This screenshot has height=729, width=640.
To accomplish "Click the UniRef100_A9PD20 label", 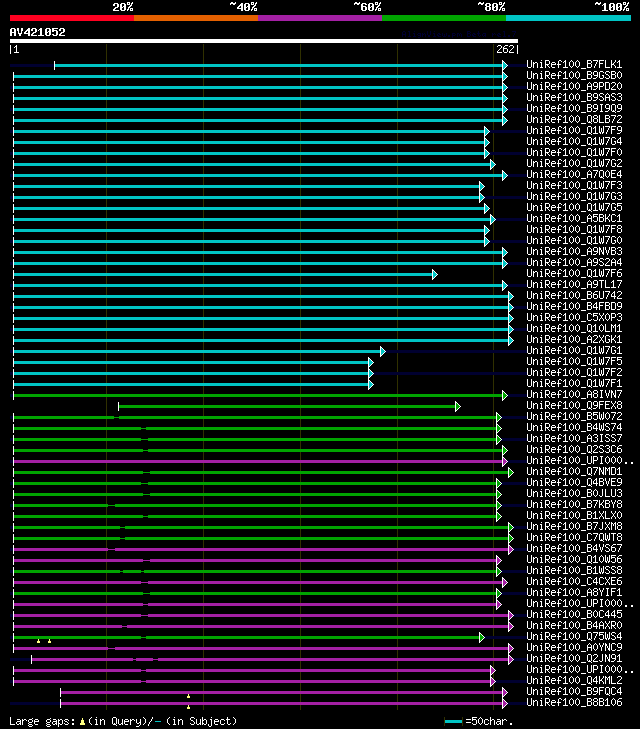I will (574, 86).
